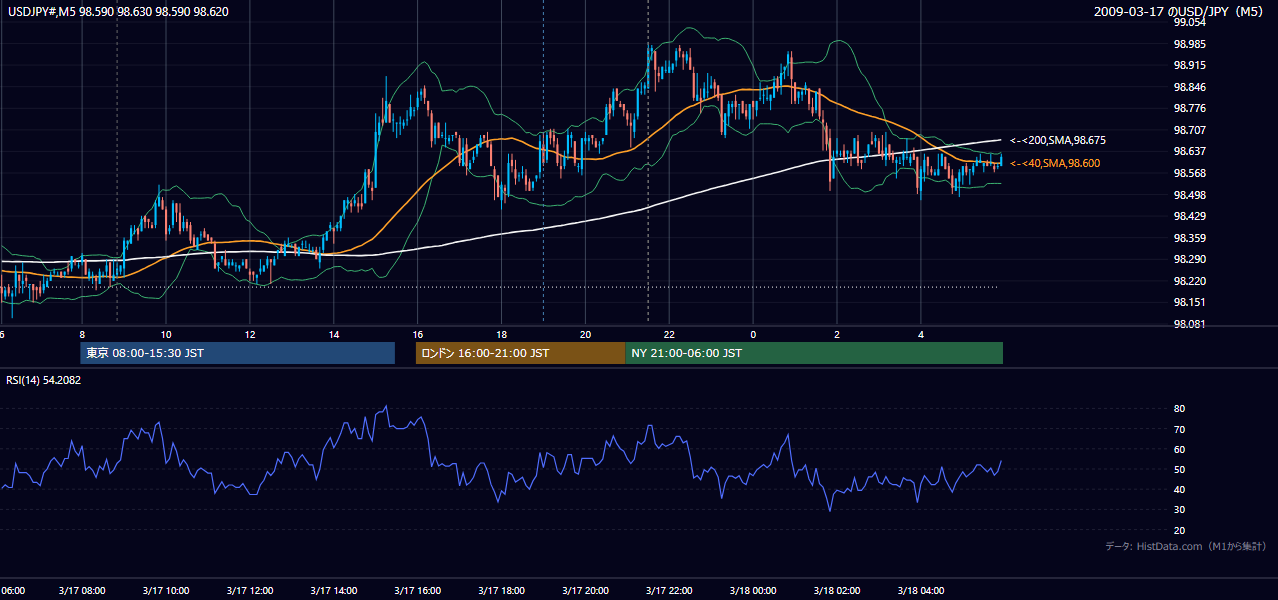1278x600 pixels.
Task: Click the 98.637 price axis label
Action: pyautogui.click(x=1188, y=151)
